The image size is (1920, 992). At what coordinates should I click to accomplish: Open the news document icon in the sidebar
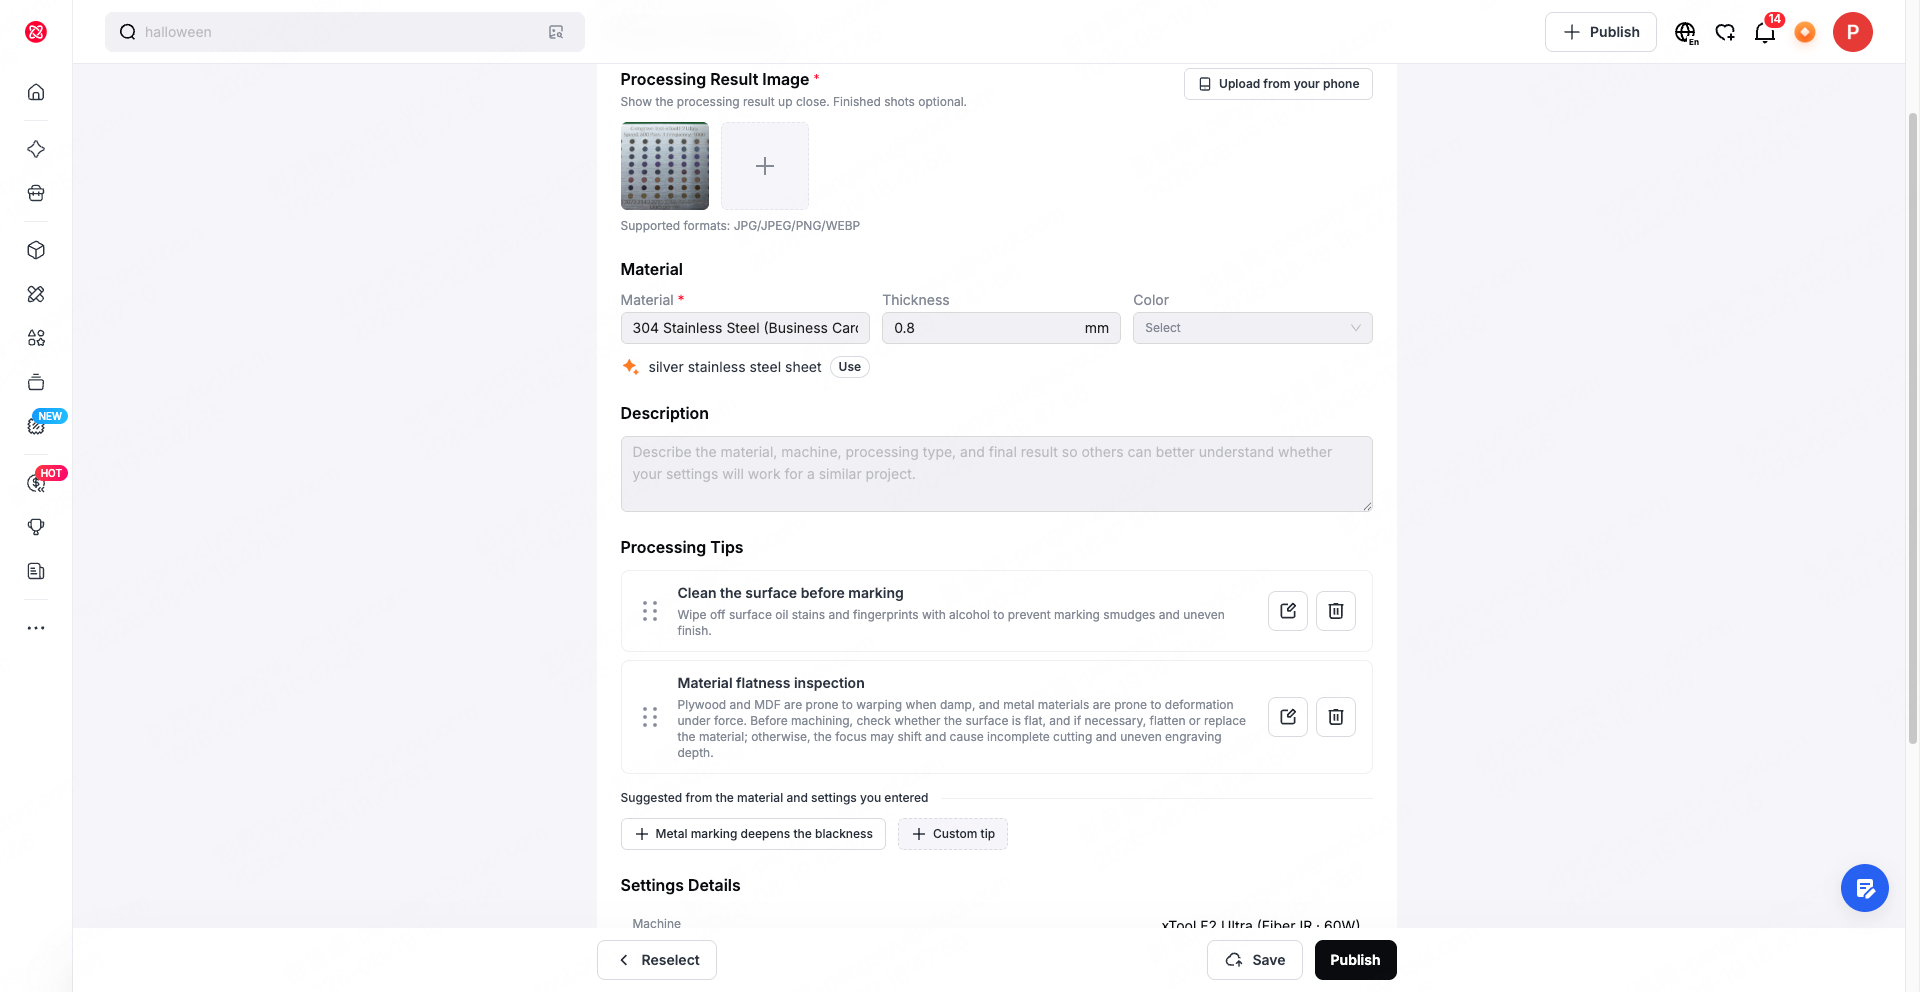point(36,571)
